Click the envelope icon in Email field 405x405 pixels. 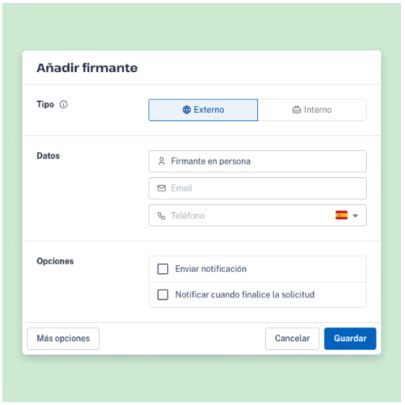click(162, 188)
